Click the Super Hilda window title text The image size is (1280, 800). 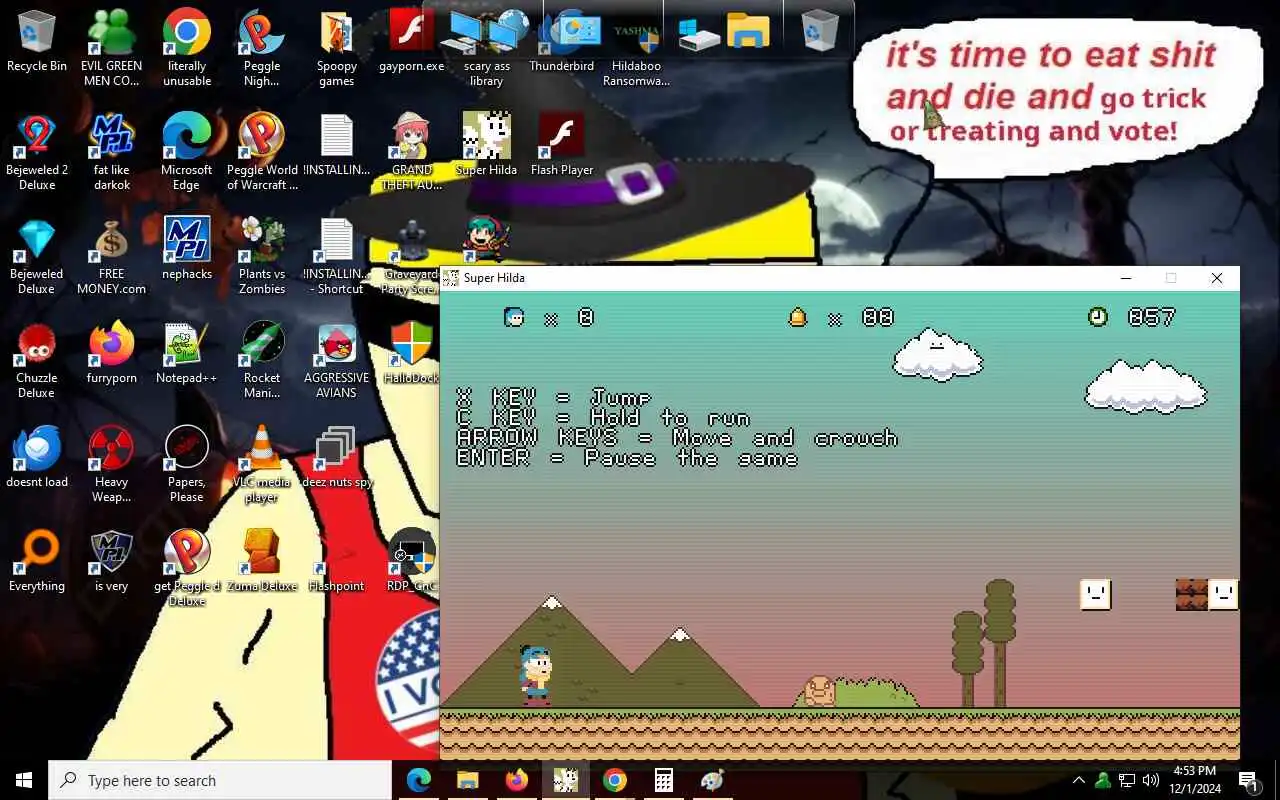point(494,278)
